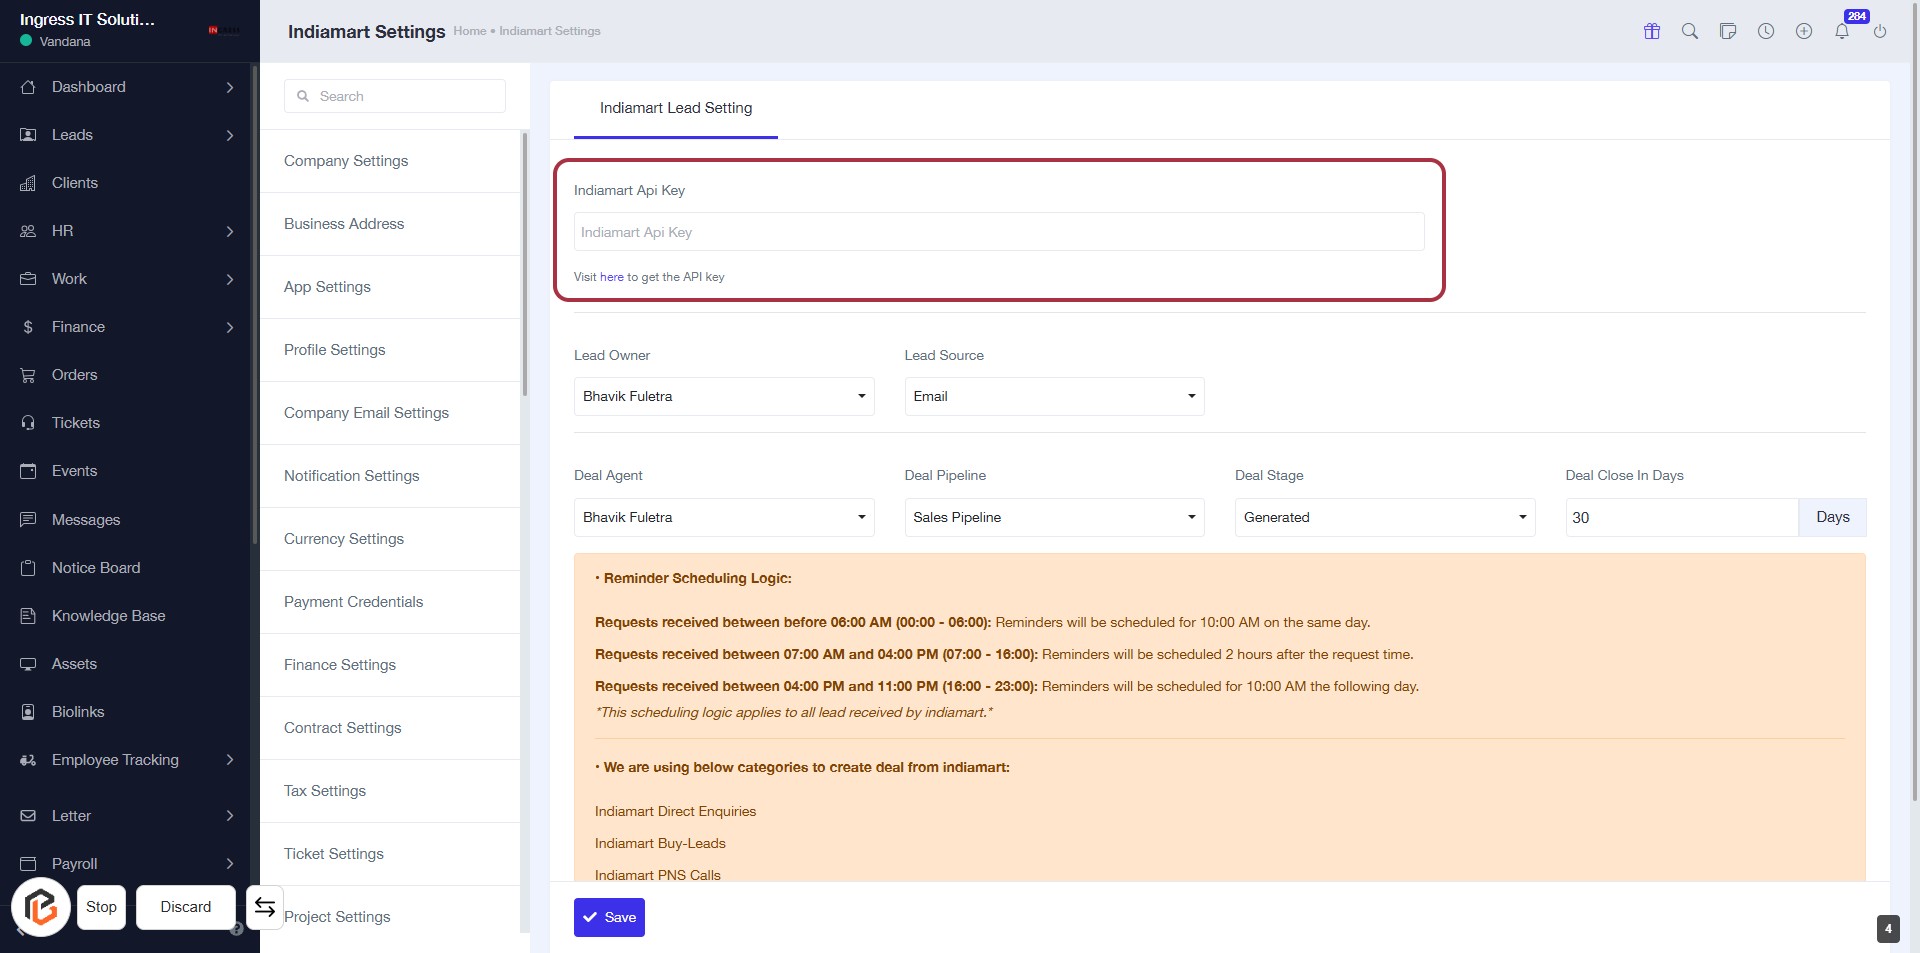The width and height of the screenshot is (1920, 953).
Task: Click the swap arrows icon beside Discard
Action: (x=265, y=907)
